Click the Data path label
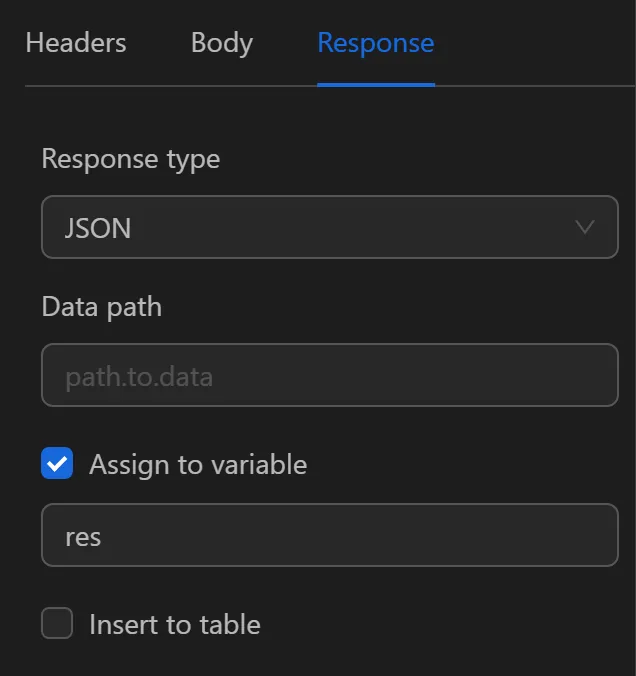 coord(102,306)
